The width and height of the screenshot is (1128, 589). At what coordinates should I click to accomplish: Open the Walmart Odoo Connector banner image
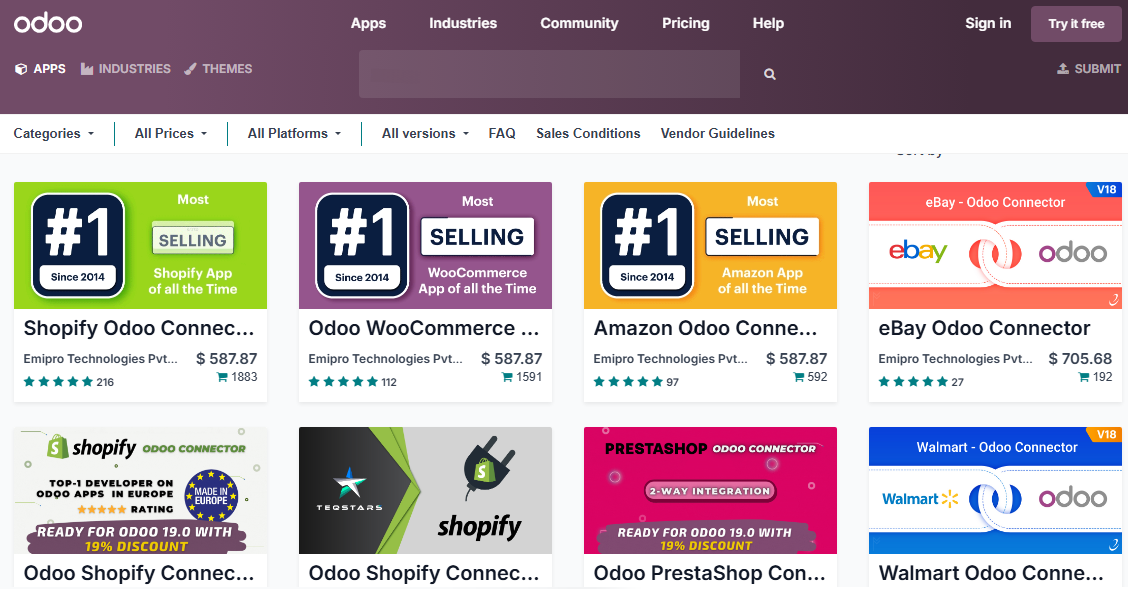[995, 490]
